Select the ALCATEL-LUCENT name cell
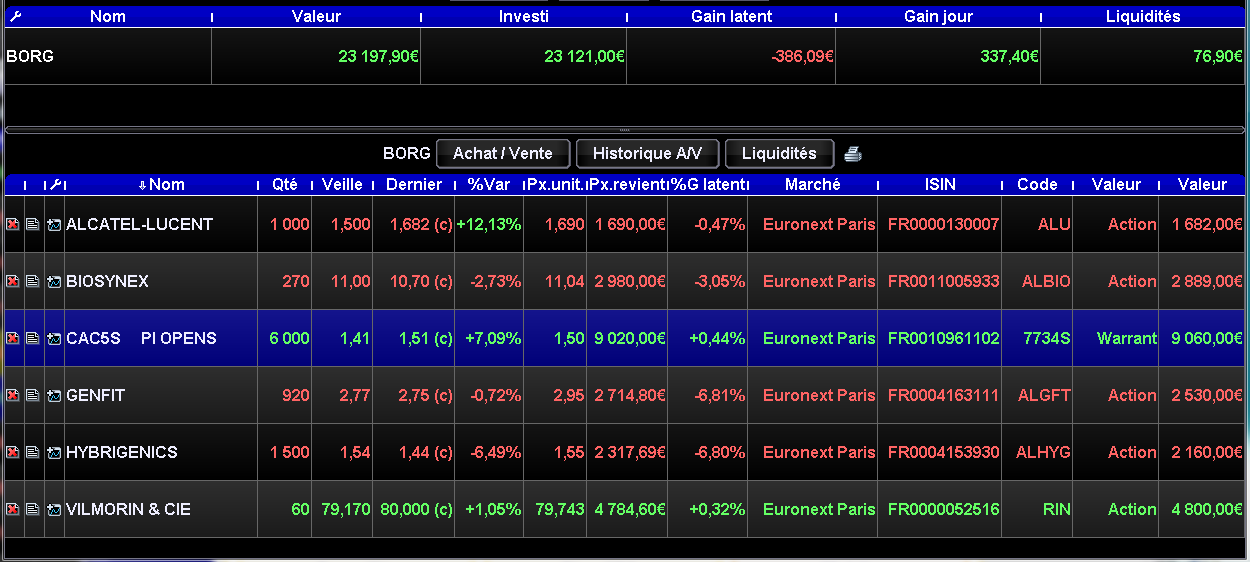Image resolution: width=1250 pixels, height=562 pixels. (x=161, y=225)
